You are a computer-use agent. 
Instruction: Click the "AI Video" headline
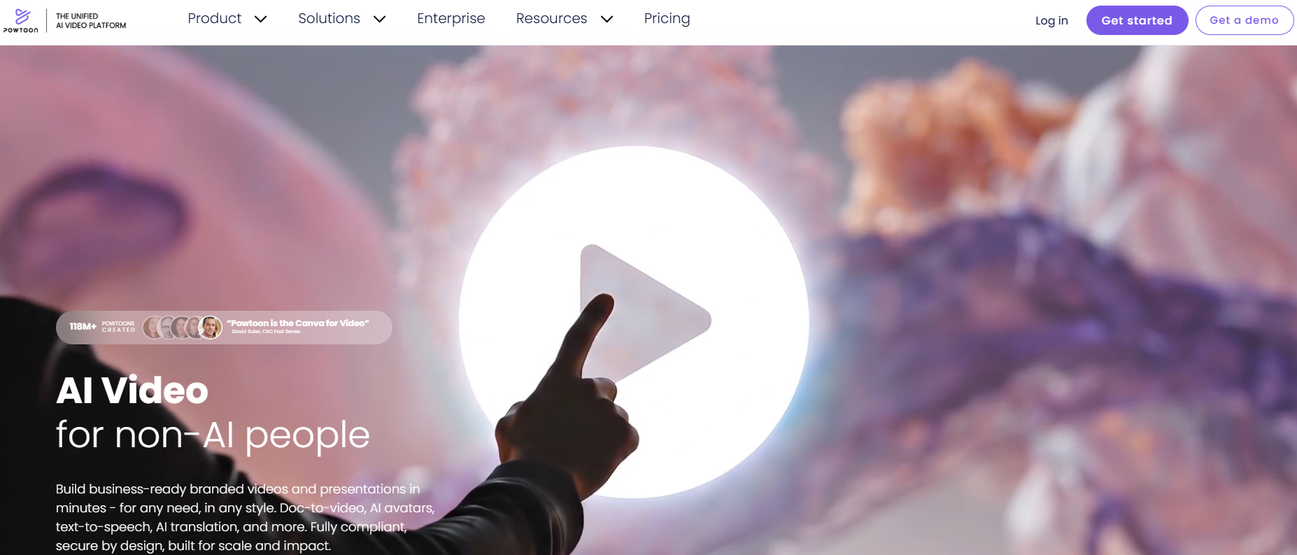(x=132, y=390)
